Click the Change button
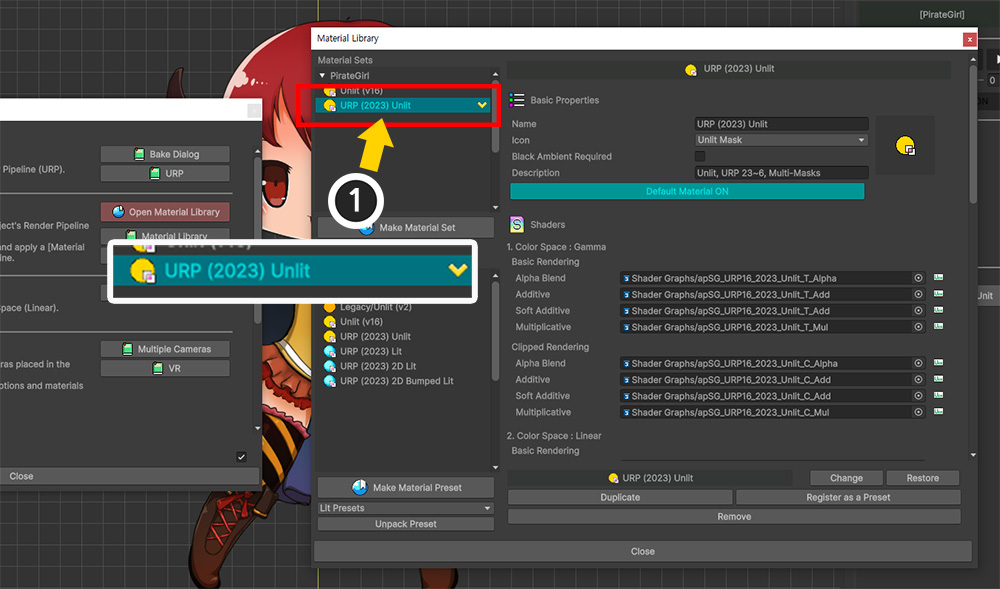This screenshot has height=589, width=1000. [846, 478]
